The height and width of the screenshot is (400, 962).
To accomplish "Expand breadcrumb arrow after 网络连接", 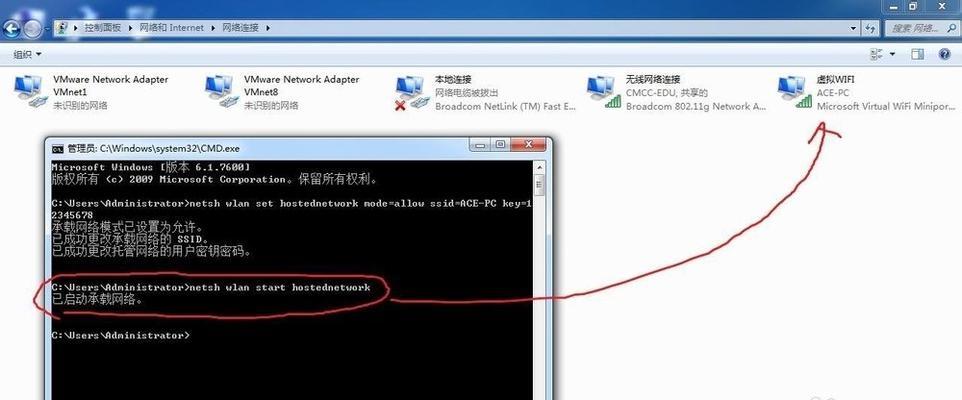I will coord(267,28).
